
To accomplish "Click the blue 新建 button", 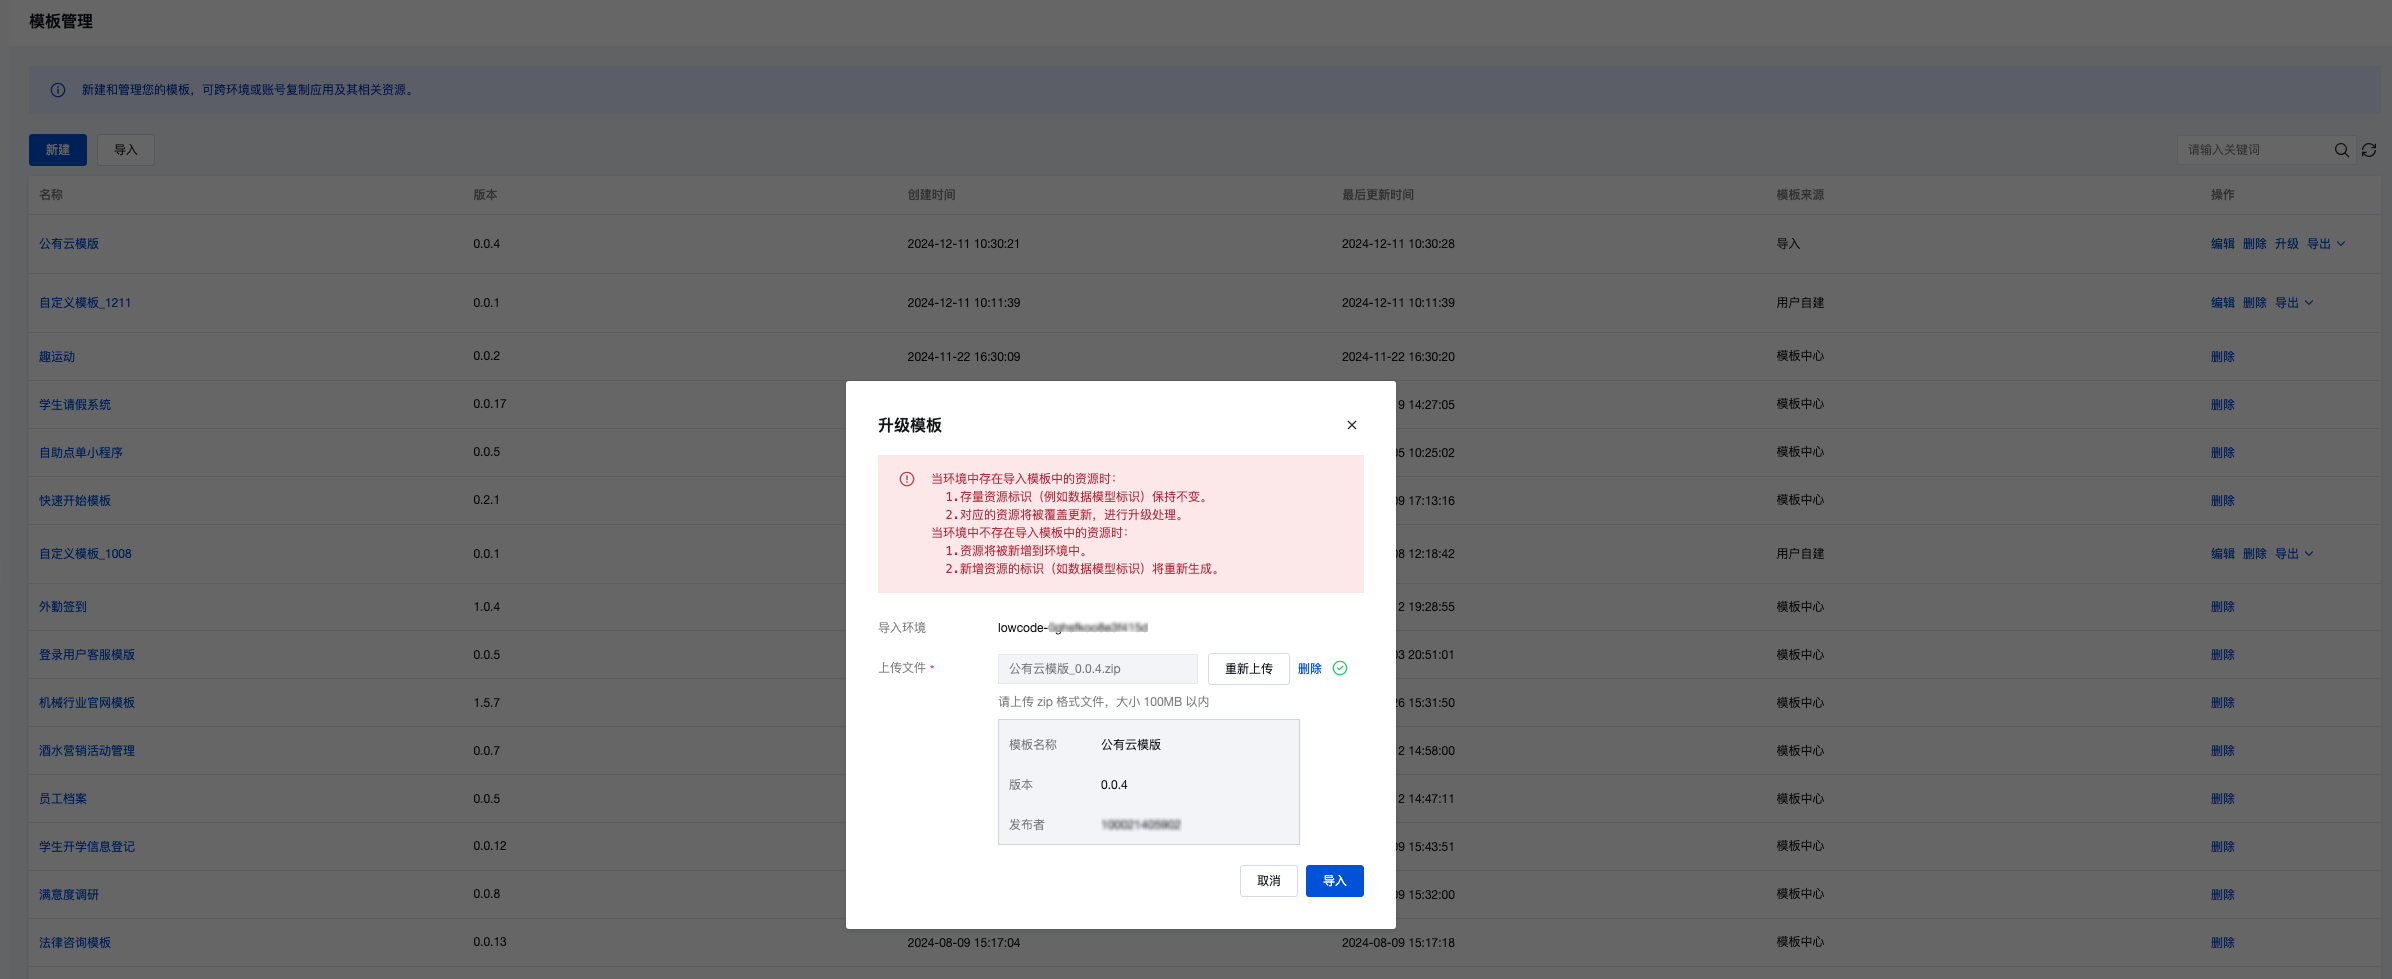I will 58,150.
